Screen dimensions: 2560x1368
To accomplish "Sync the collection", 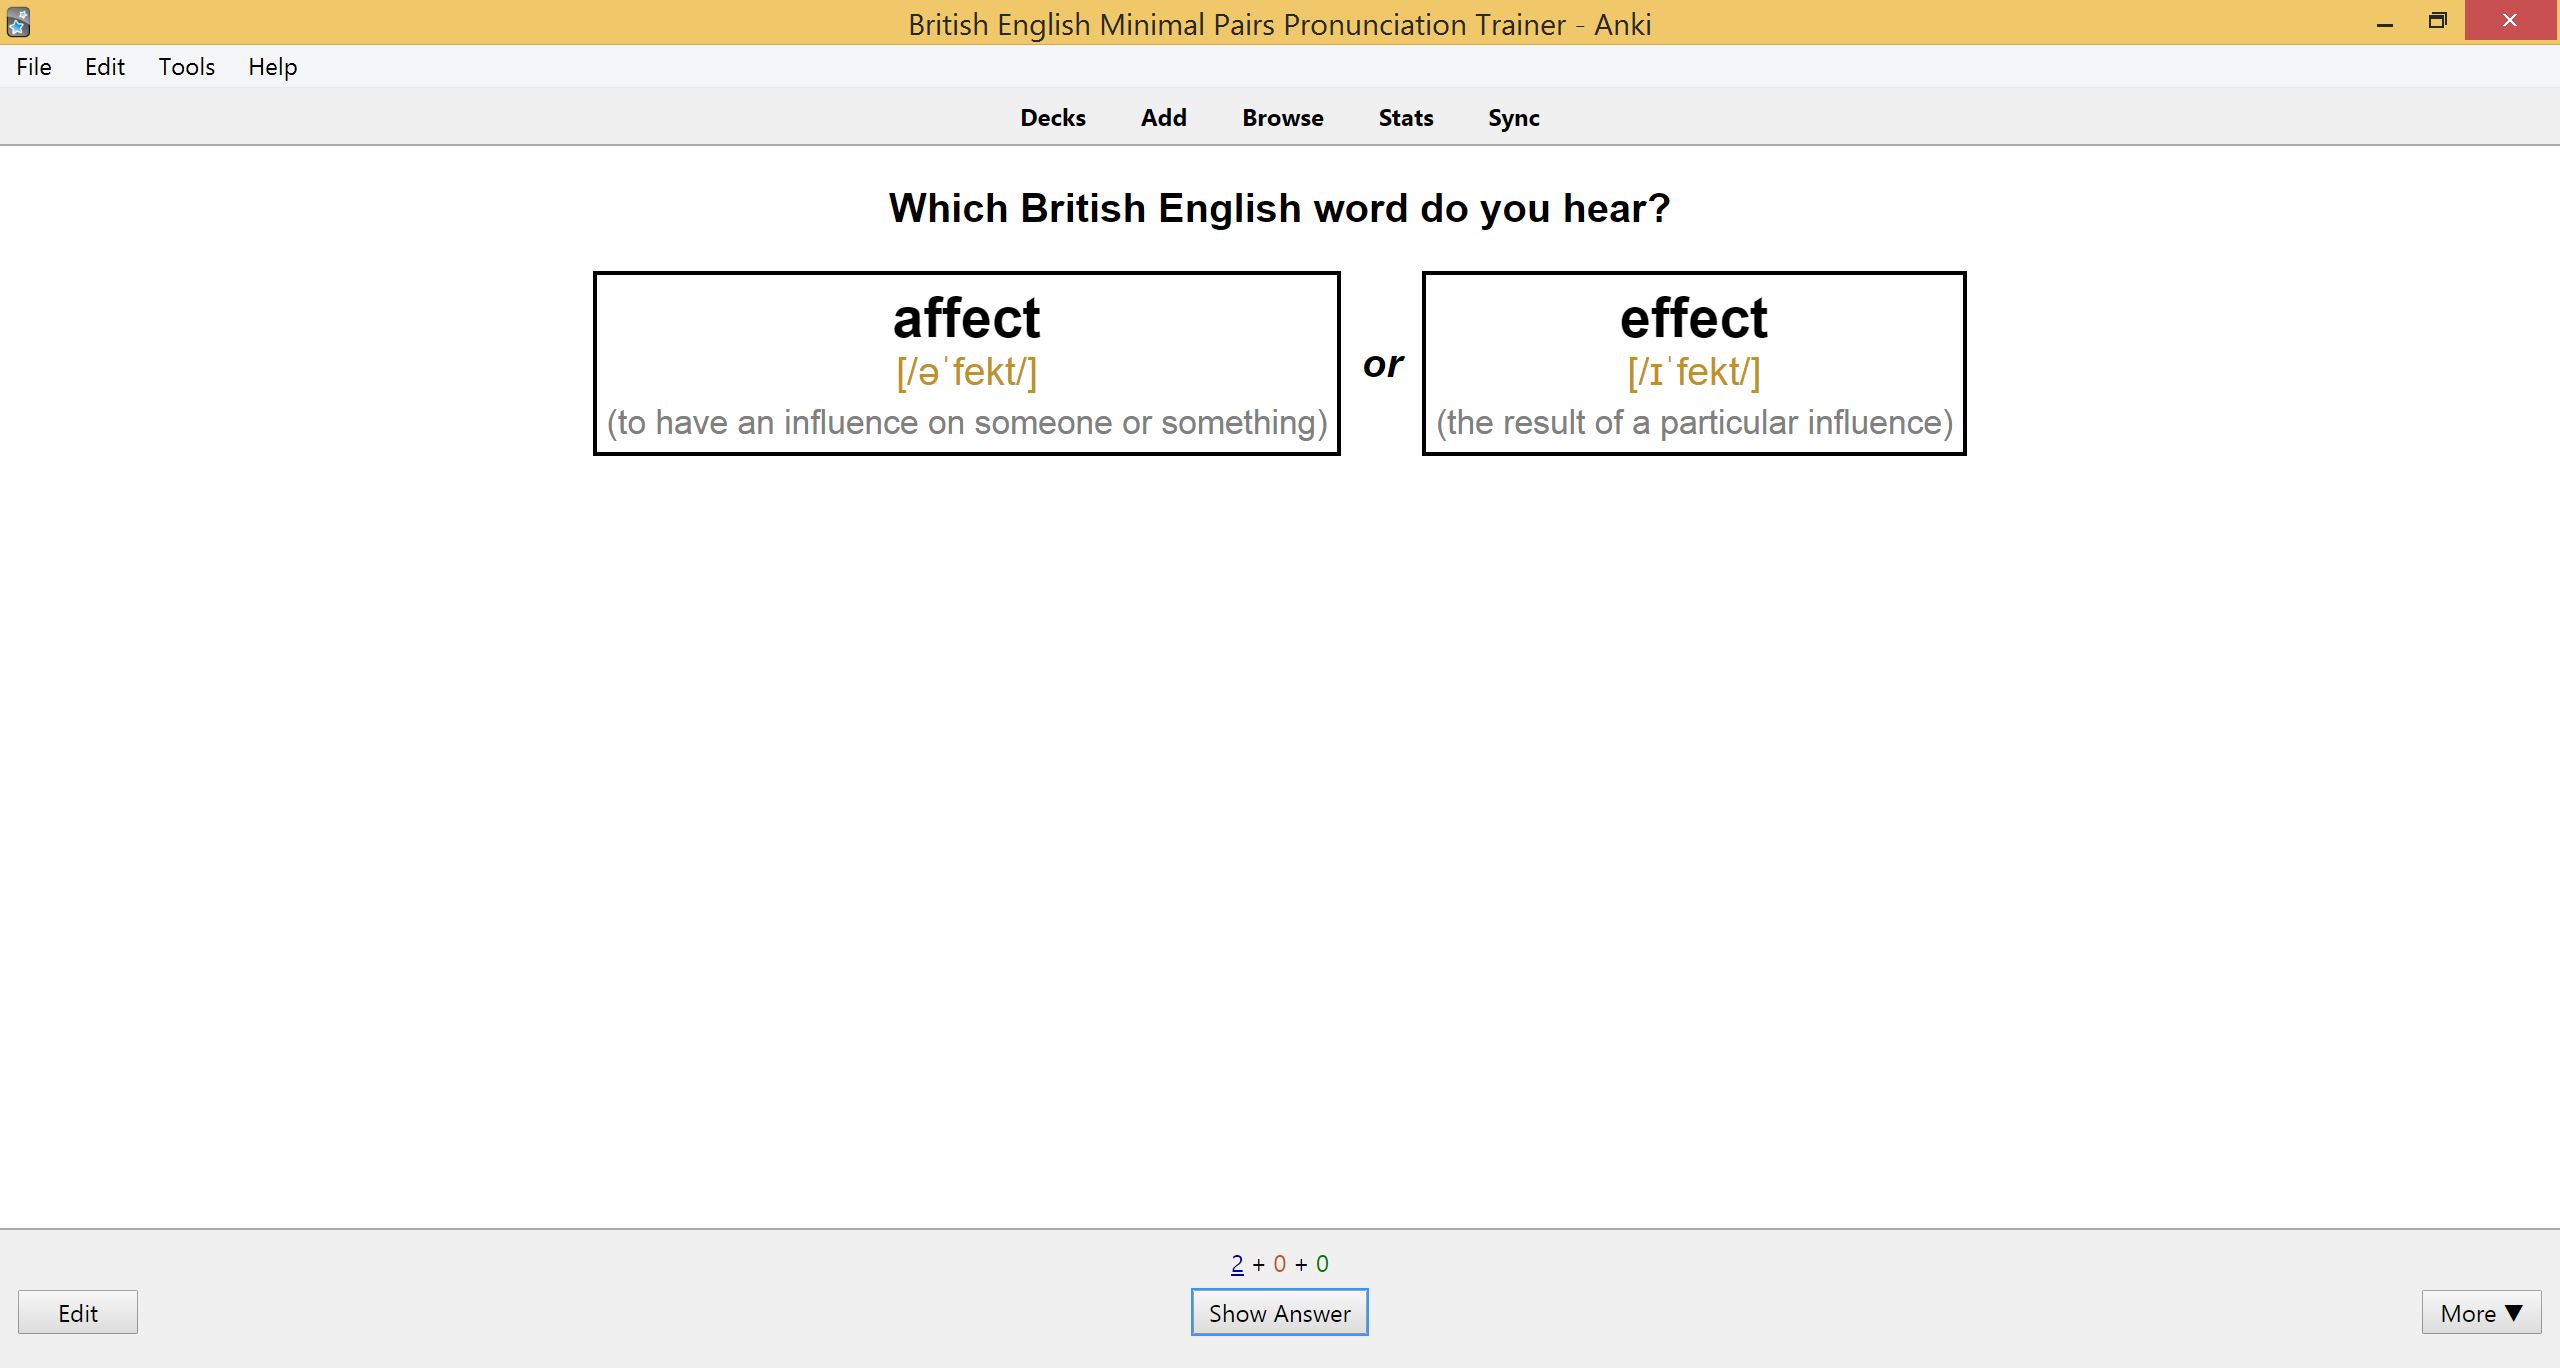I will [x=1513, y=118].
